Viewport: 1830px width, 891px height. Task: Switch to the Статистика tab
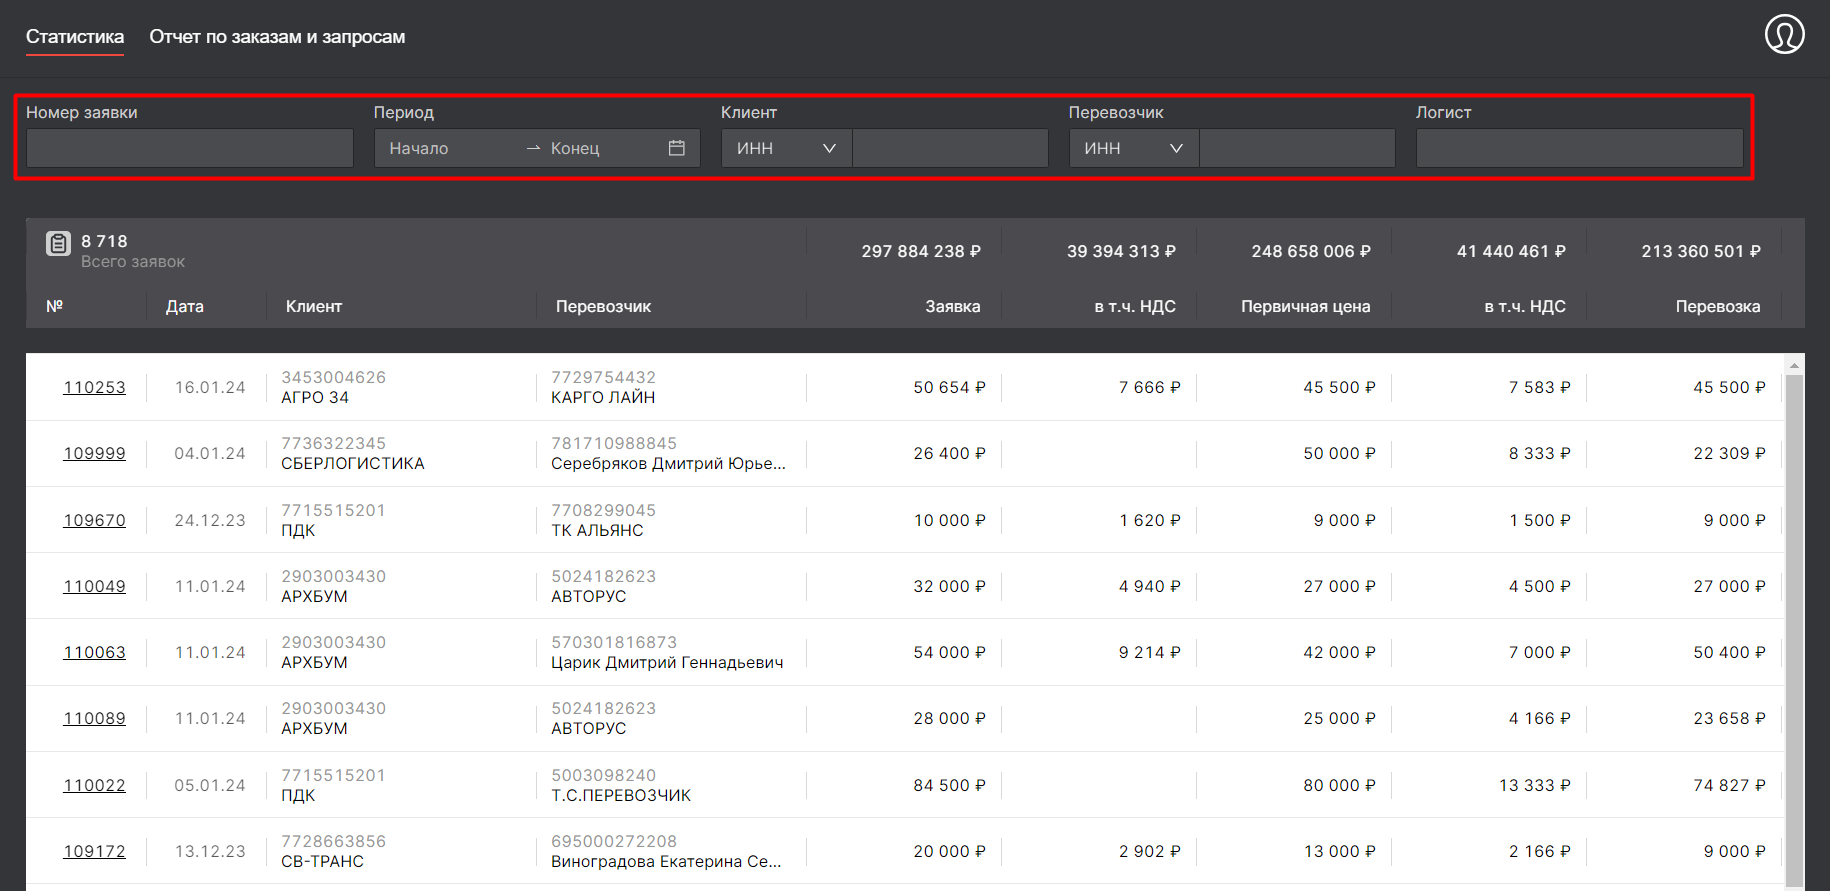tap(75, 37)
